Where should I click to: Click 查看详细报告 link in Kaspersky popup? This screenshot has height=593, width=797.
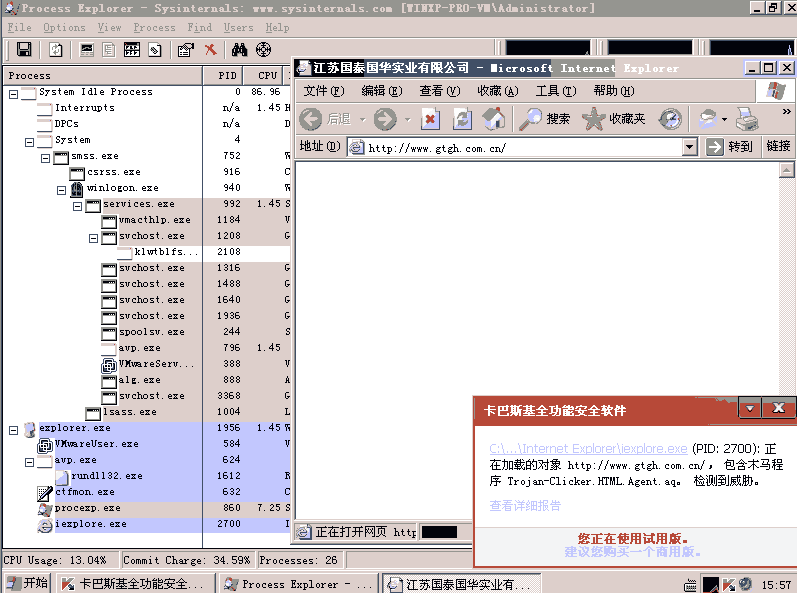(x=525, y=506)
